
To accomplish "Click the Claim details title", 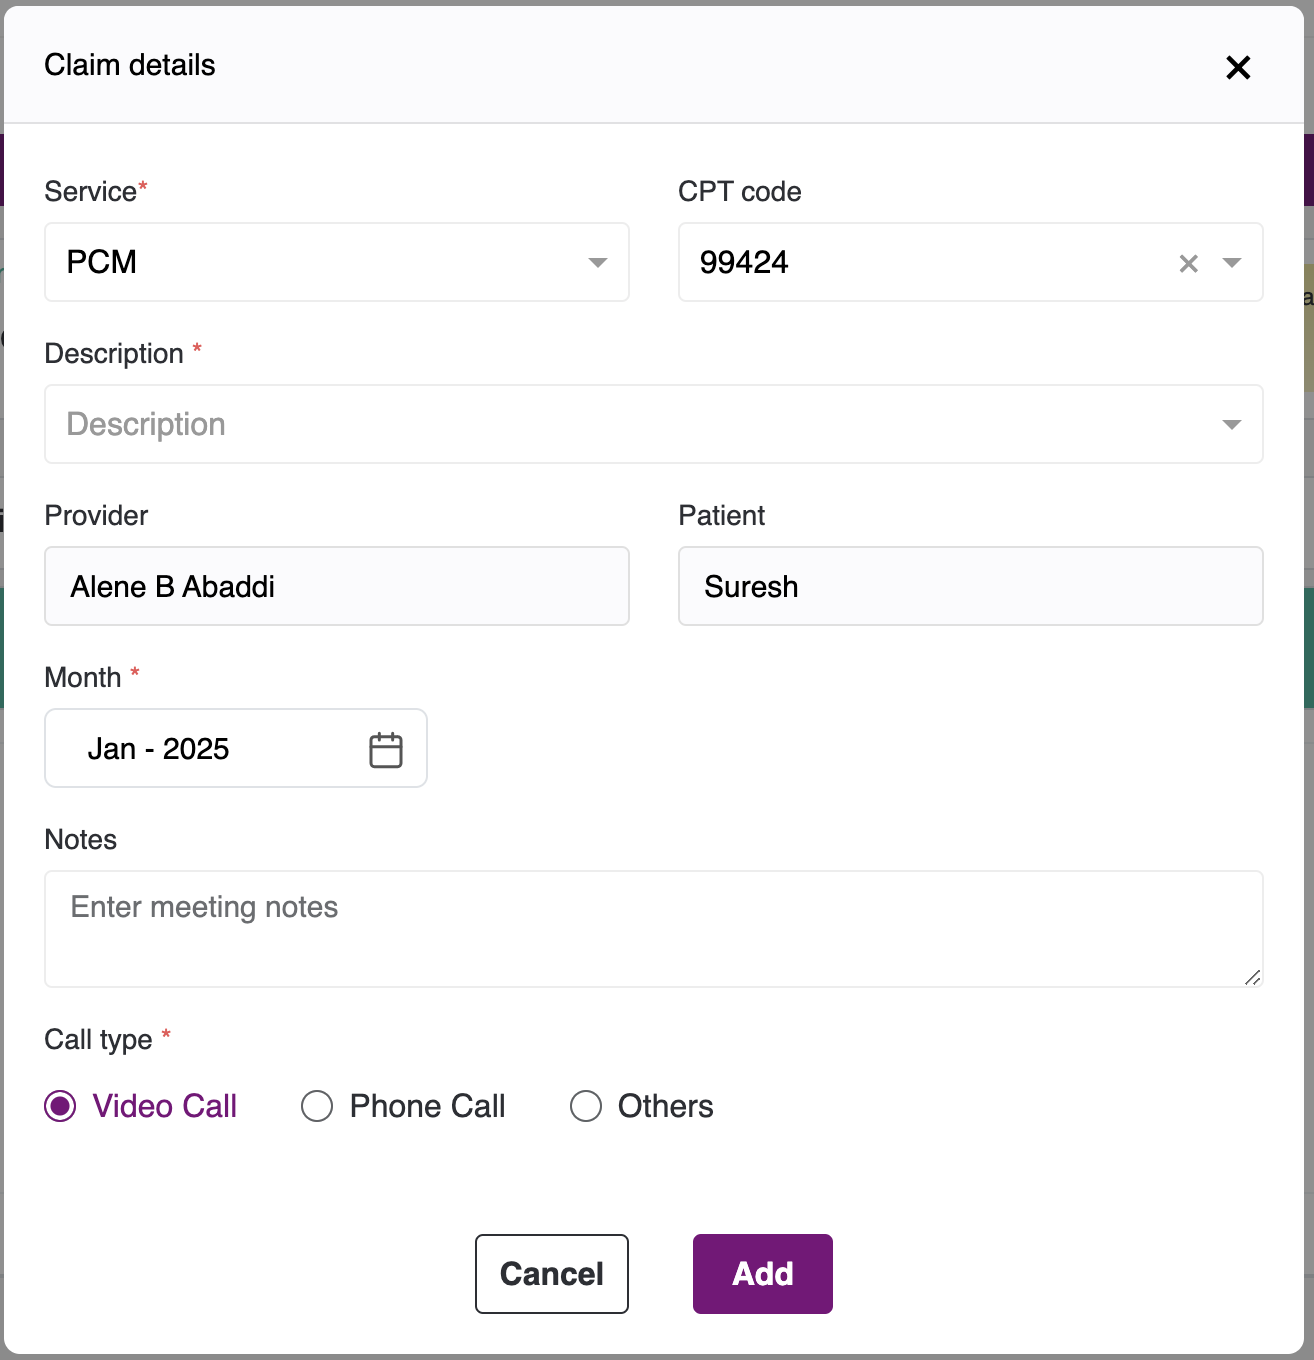I will pos(130,65).
